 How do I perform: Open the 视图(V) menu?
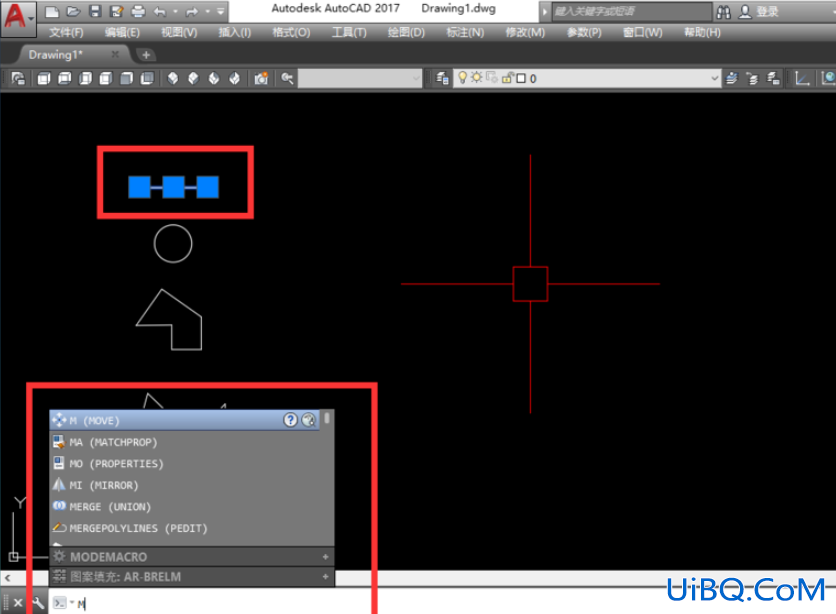pos(179,33)
